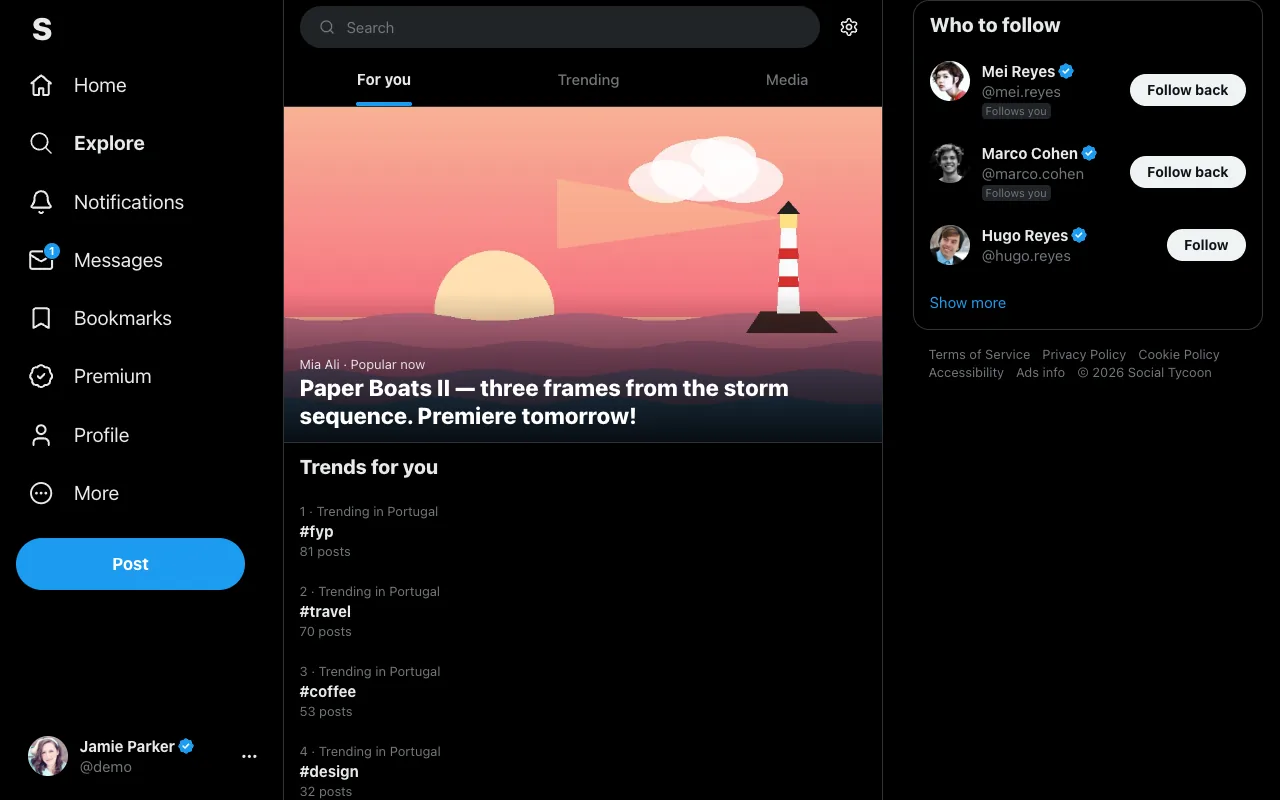The width and height of the screenshot is (1280, 800).
Task: Click Show more in Who to follow
Action: pos(968,303)
